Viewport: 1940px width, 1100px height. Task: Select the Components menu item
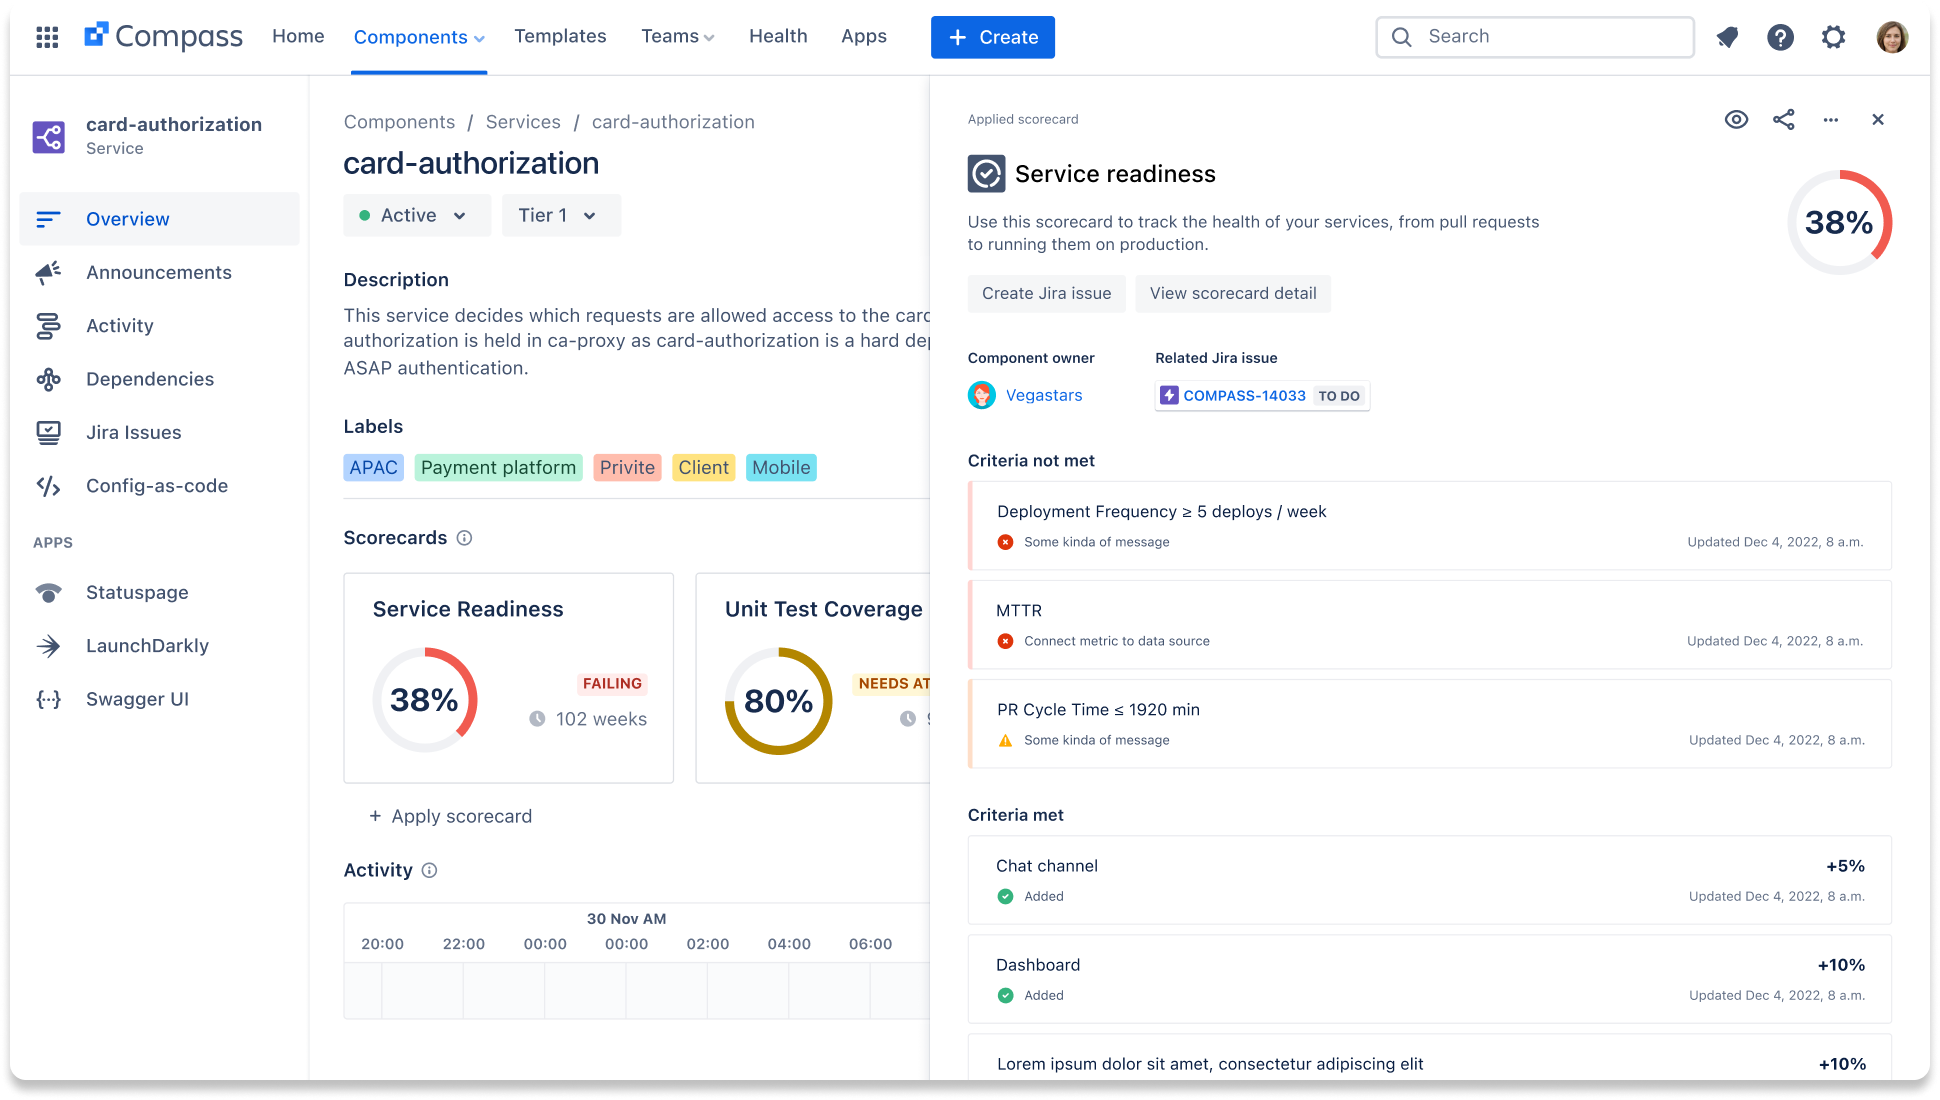(x=417, y=36)
